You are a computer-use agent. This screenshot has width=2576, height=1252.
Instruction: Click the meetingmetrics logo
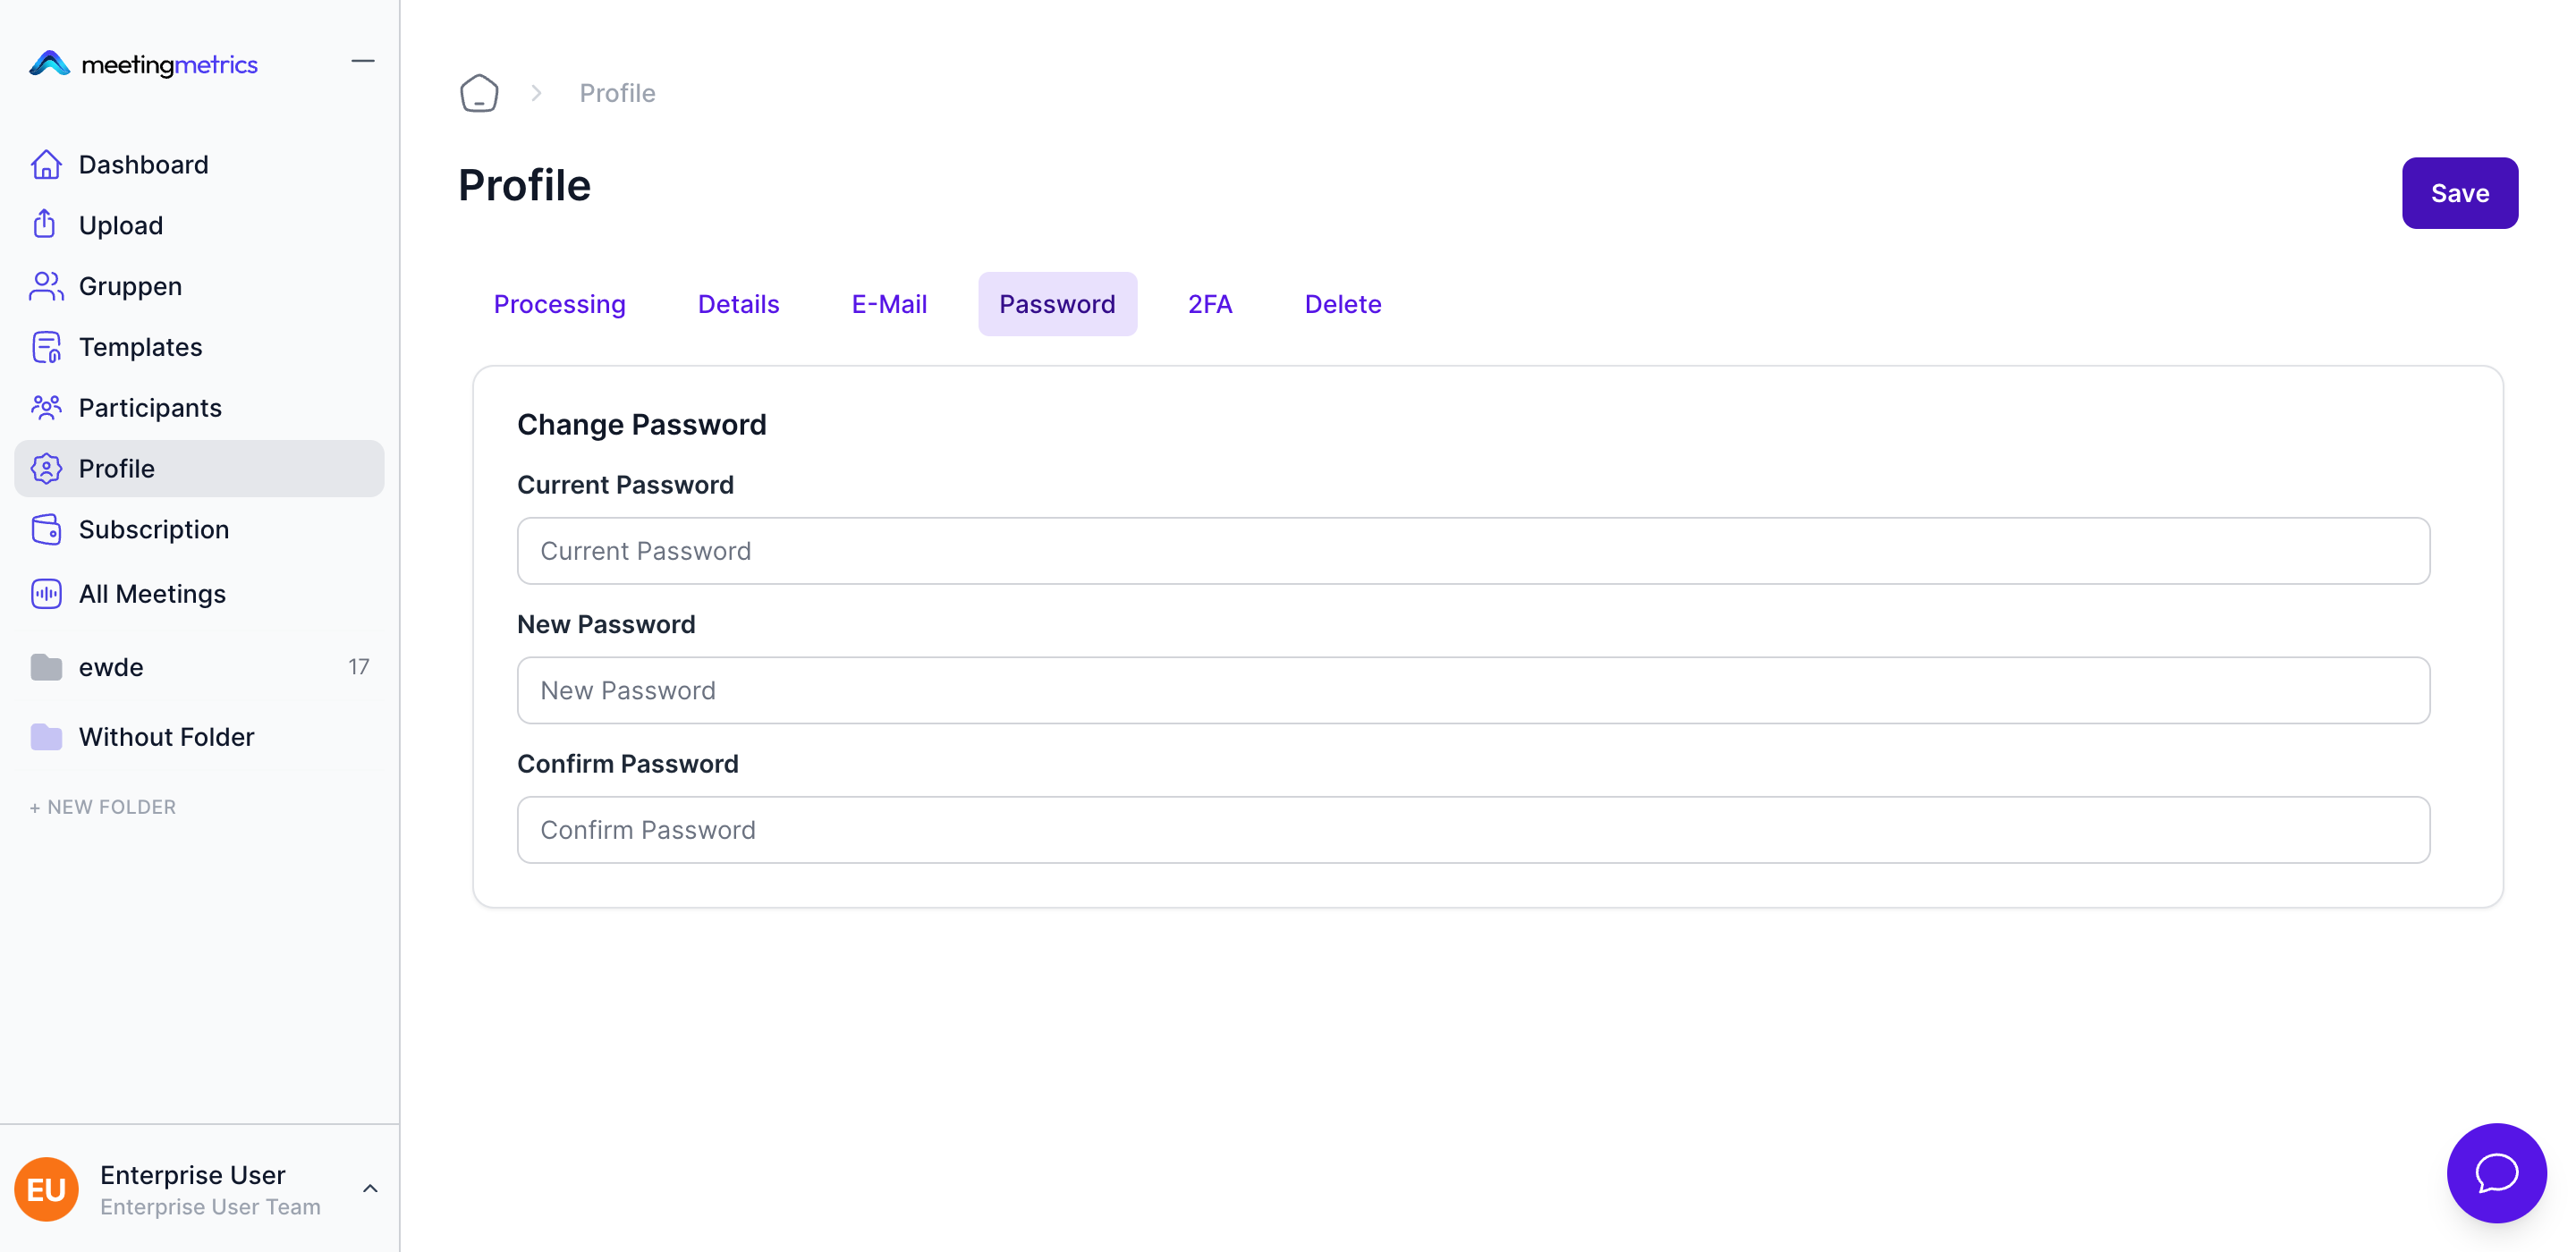point(144,64)
